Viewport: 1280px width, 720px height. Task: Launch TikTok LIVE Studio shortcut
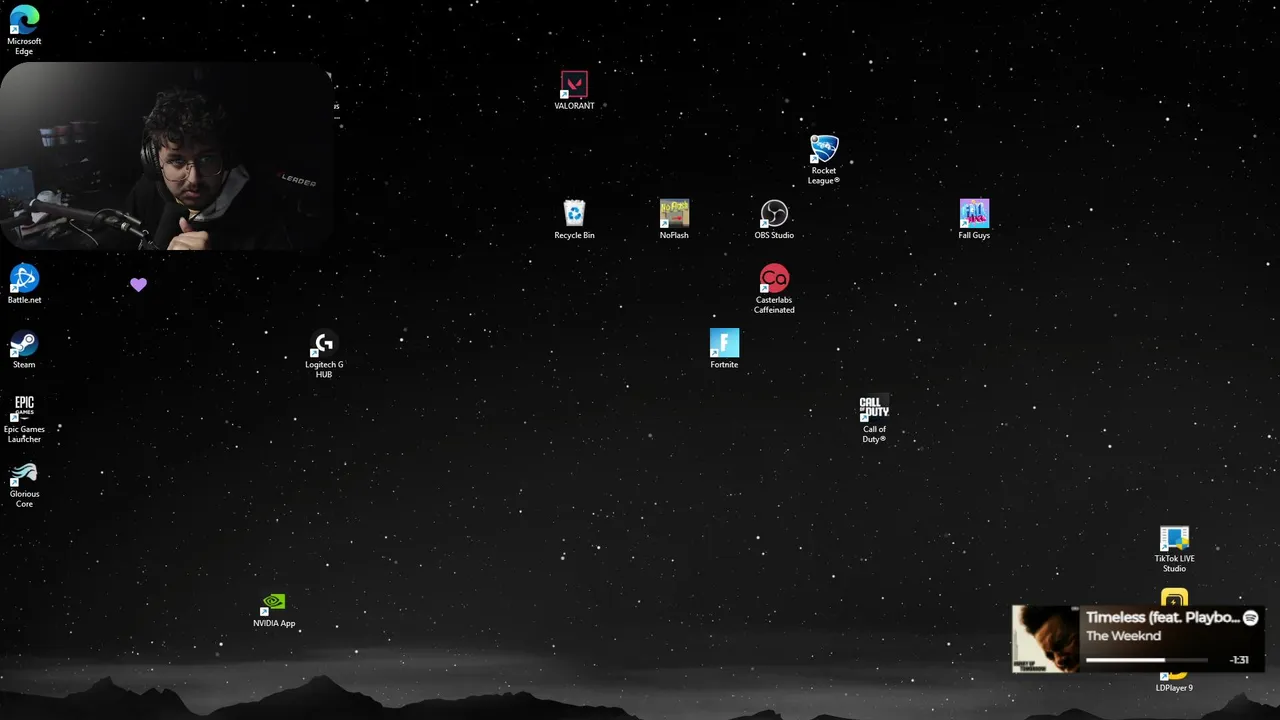(x=1174, y=549)
